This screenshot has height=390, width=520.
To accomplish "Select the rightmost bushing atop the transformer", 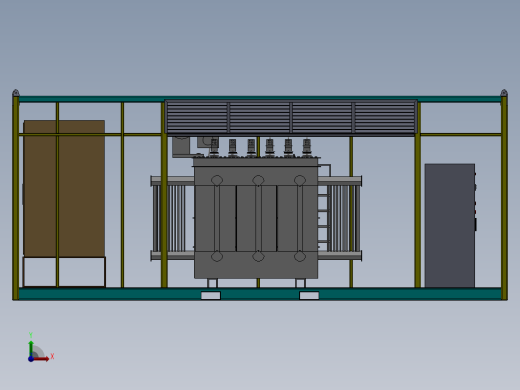I will 307,147.
